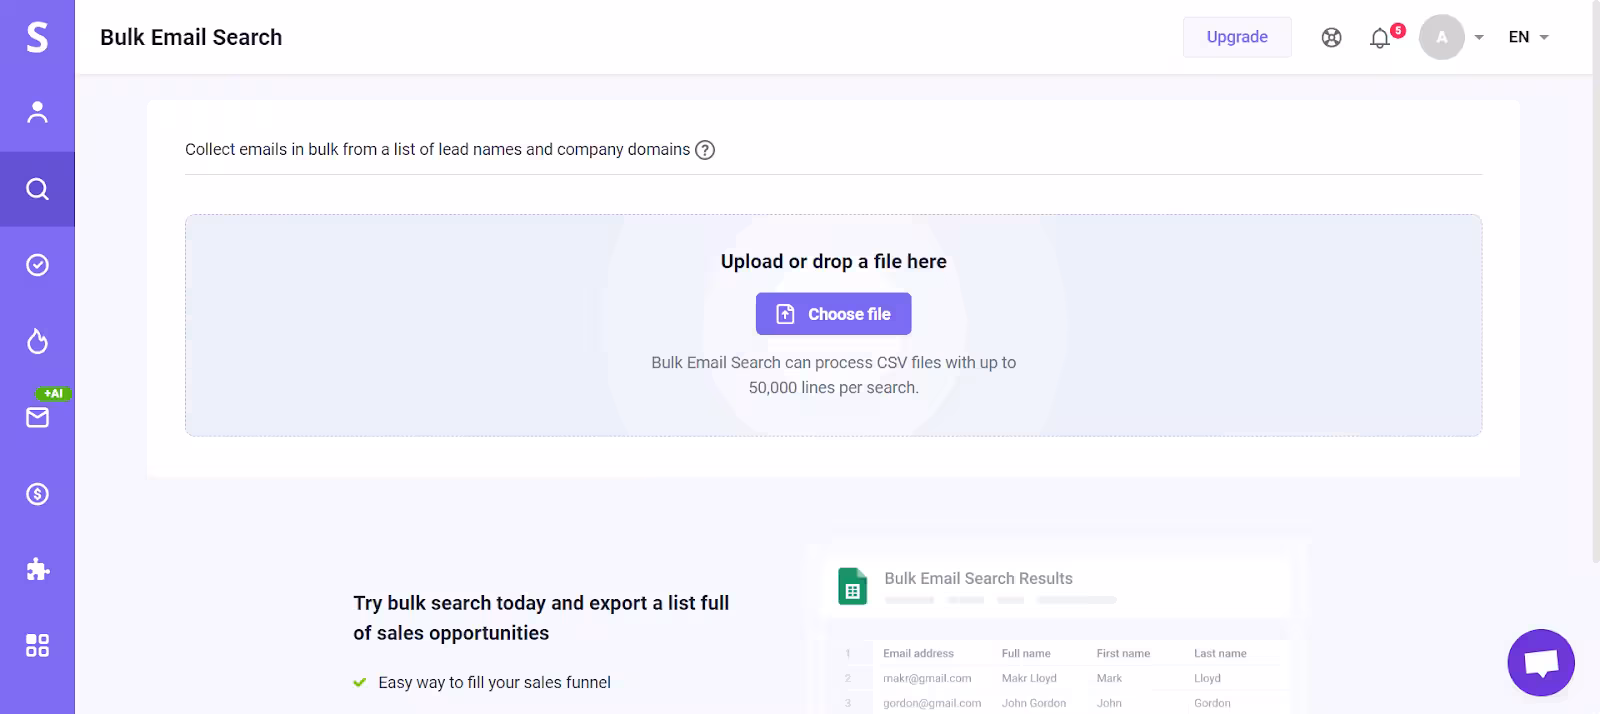Expand the account avatar dropdown arrow

[x=1479, y=38]
